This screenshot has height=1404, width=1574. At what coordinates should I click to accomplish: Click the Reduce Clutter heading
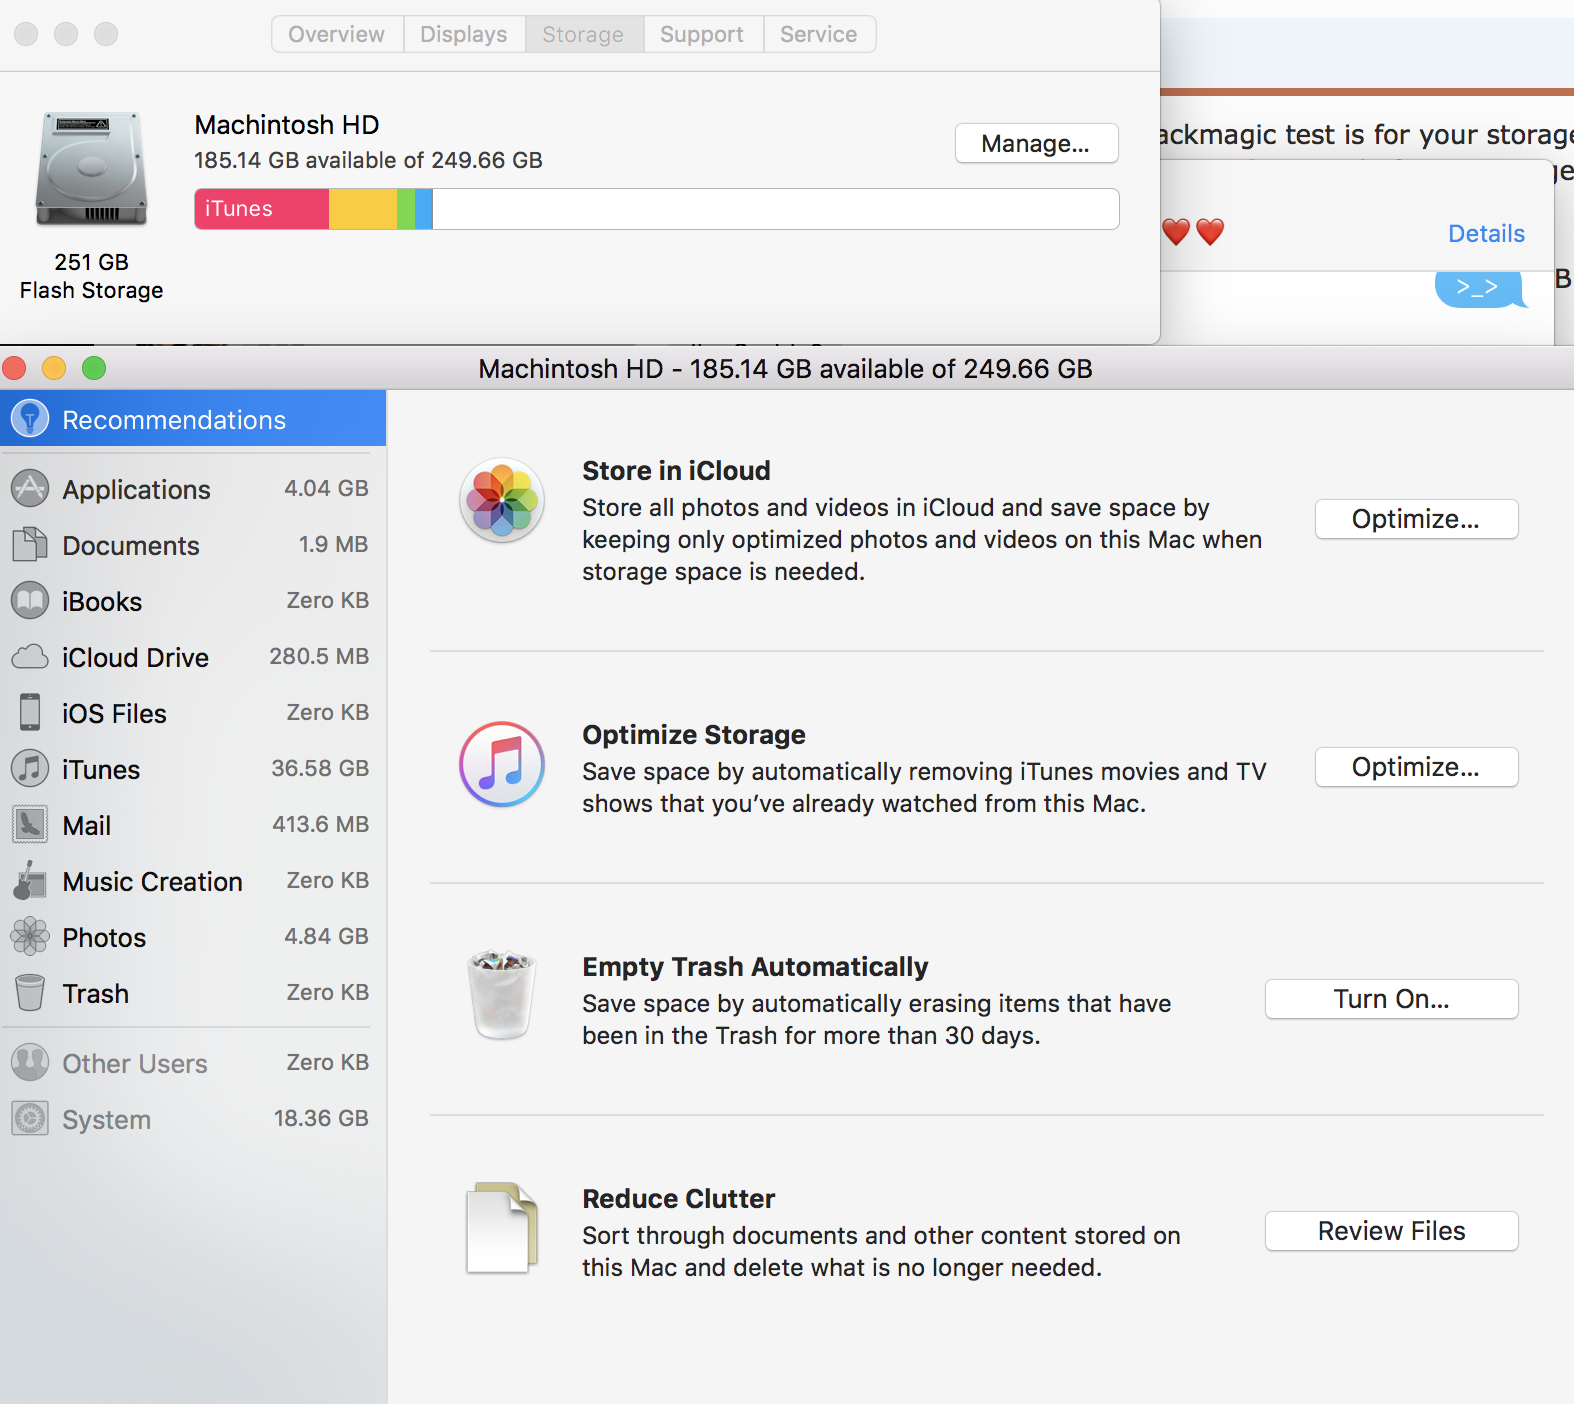679,1198
